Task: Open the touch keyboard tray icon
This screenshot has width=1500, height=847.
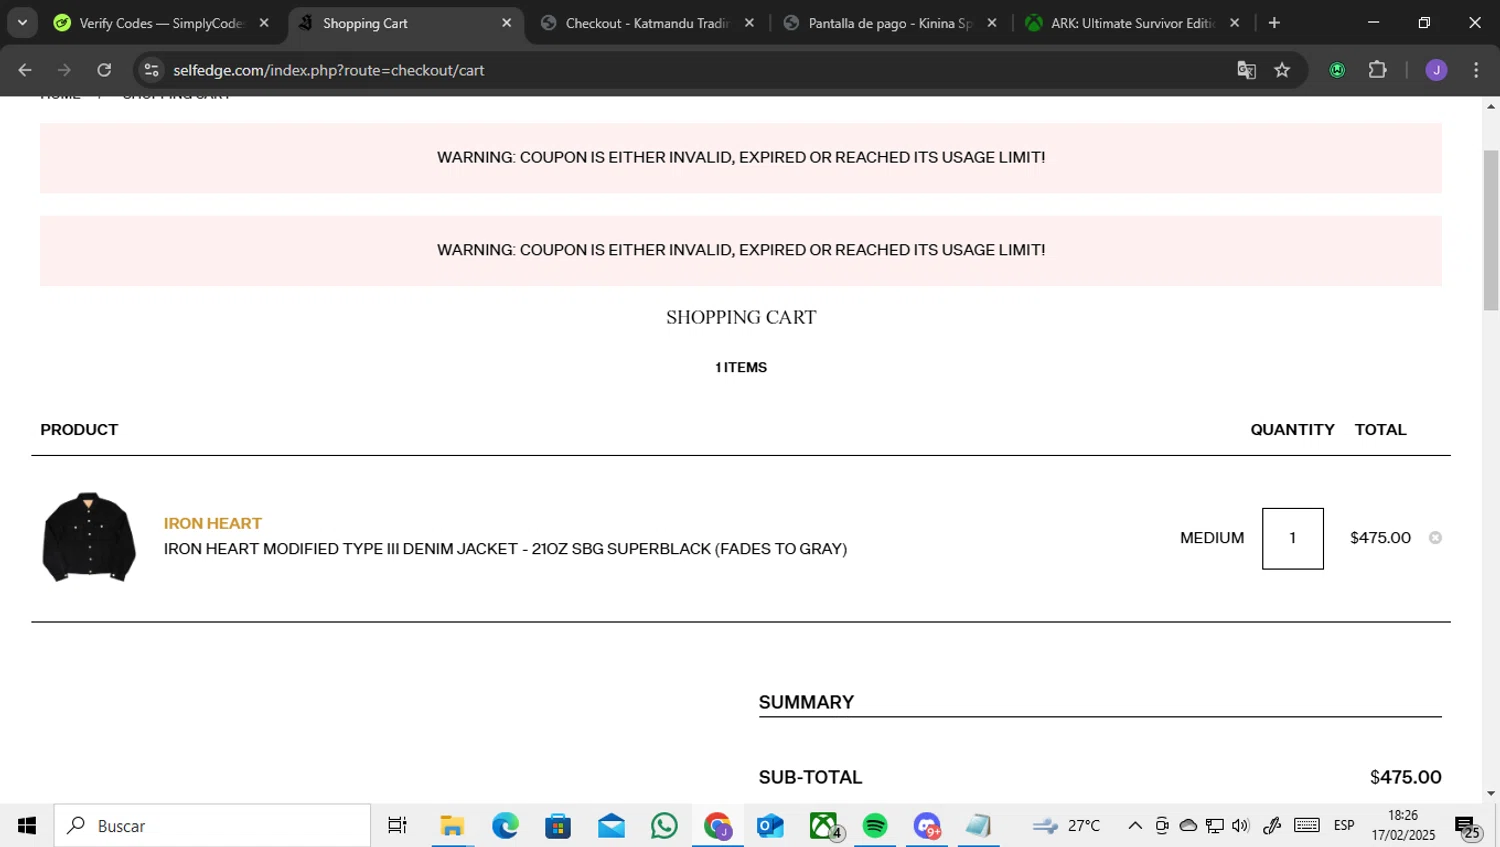Action: [1306, 826]
